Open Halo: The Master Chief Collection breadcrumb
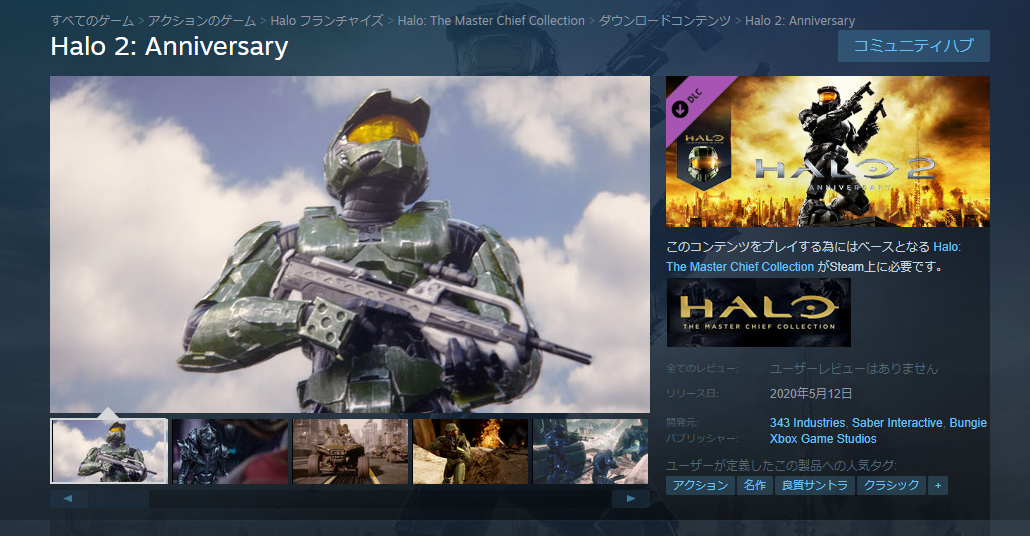Viewport: 1030px width, 536px height. click(491, 21)
